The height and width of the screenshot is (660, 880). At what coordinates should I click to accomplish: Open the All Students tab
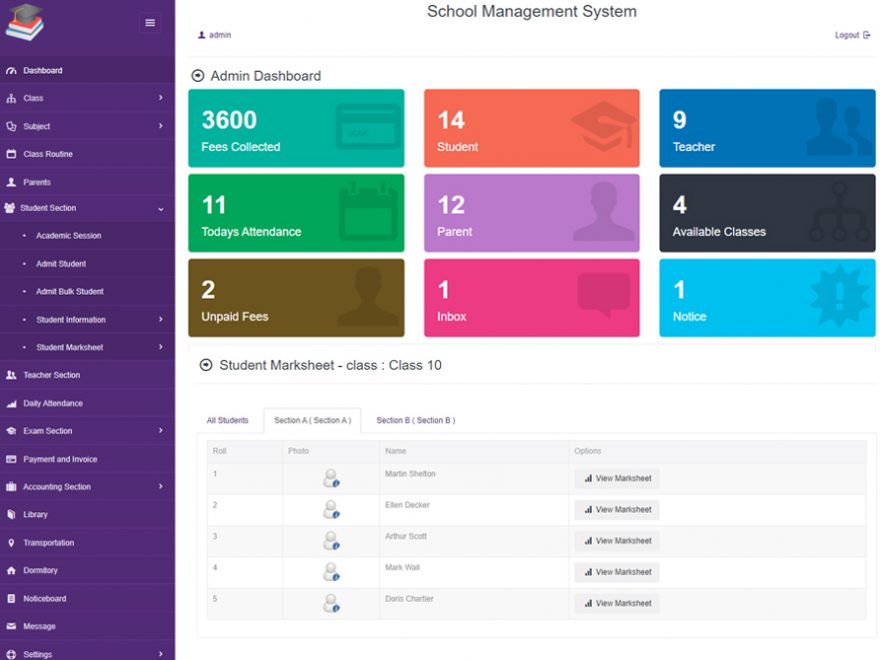[227, 420]
